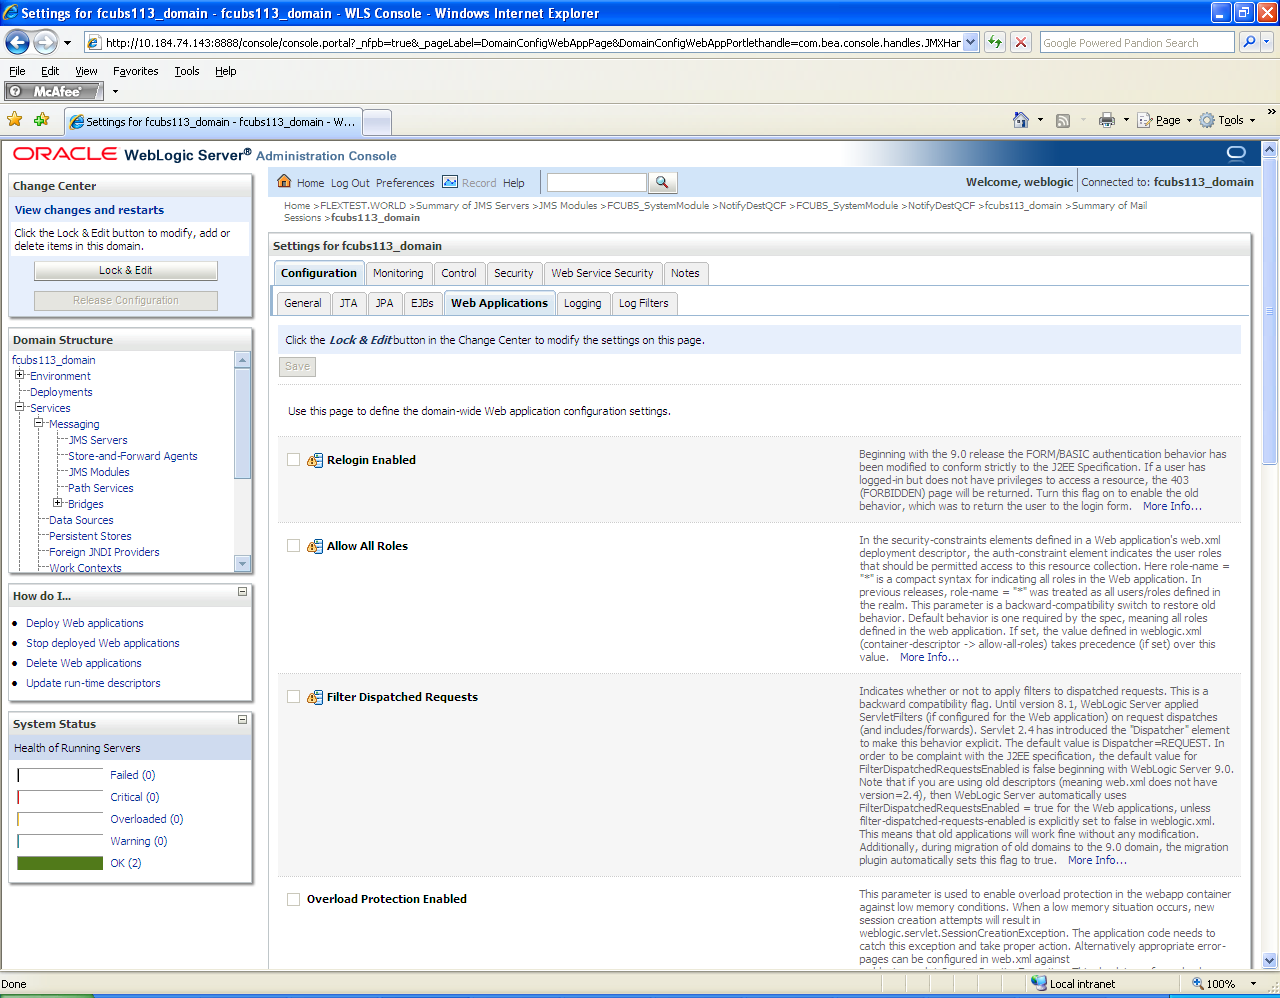Click the icon beside Filter Dispatched Requests label
This screenshot has height=998, width=1280.
point(315,697)
